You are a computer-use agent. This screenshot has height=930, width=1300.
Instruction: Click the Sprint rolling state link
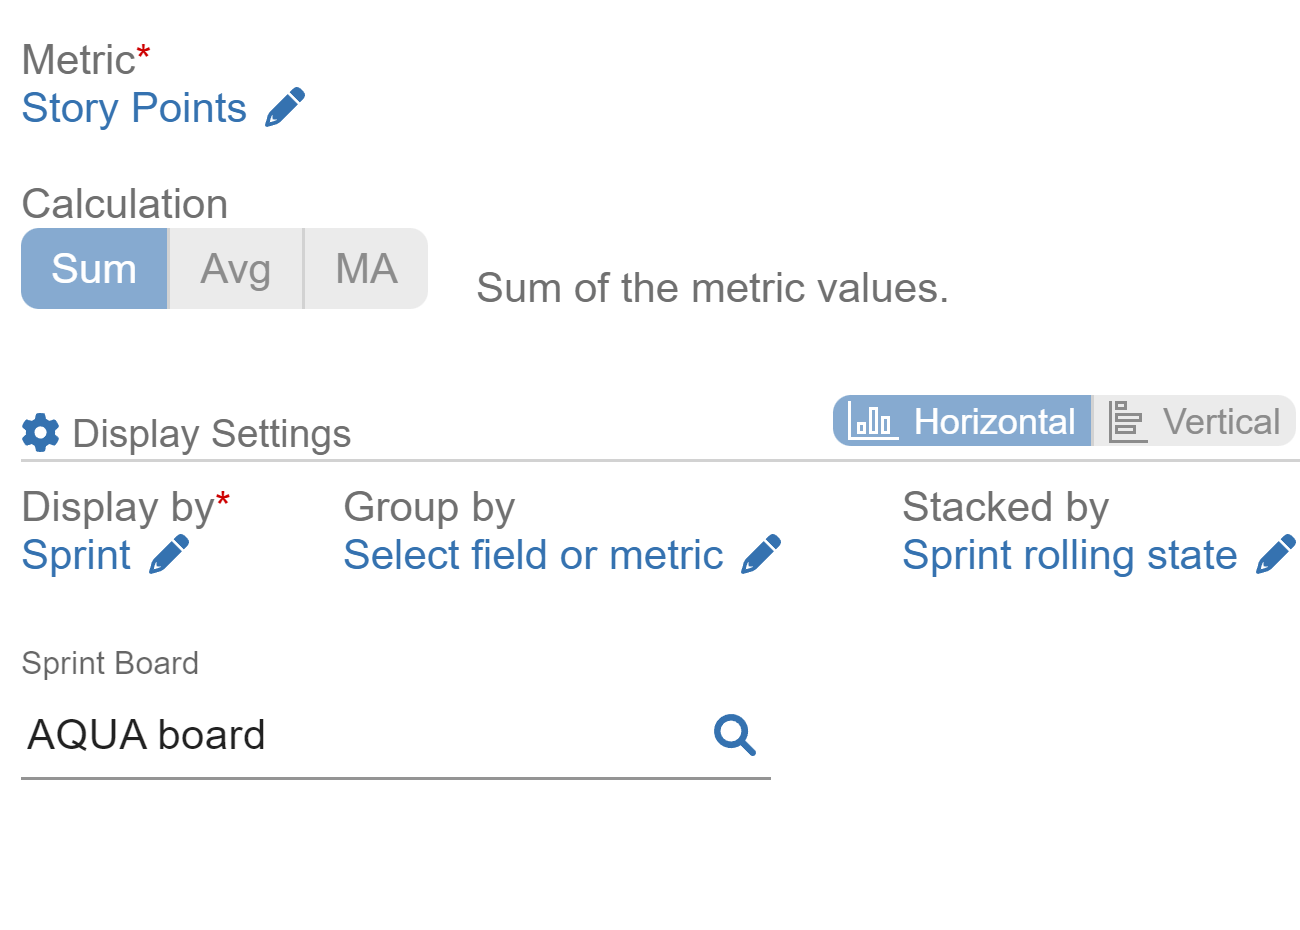tap(1069, 555)
